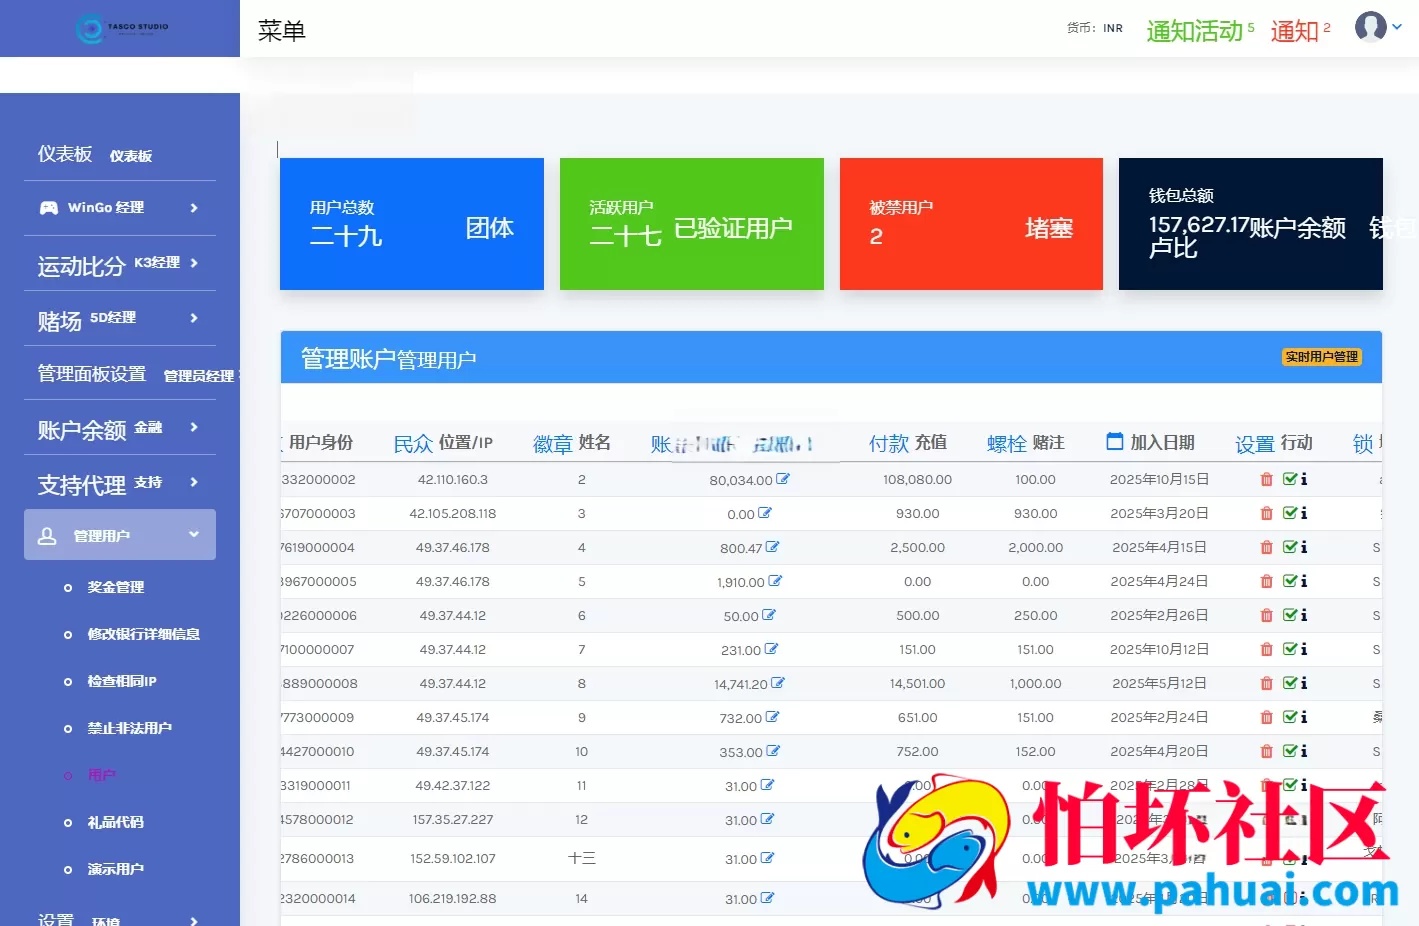Image resolution: width=1419 pixels, height=926 pixels.
Task: Select 演示用户 in the sidebar
Action: (x=116, y=869)
